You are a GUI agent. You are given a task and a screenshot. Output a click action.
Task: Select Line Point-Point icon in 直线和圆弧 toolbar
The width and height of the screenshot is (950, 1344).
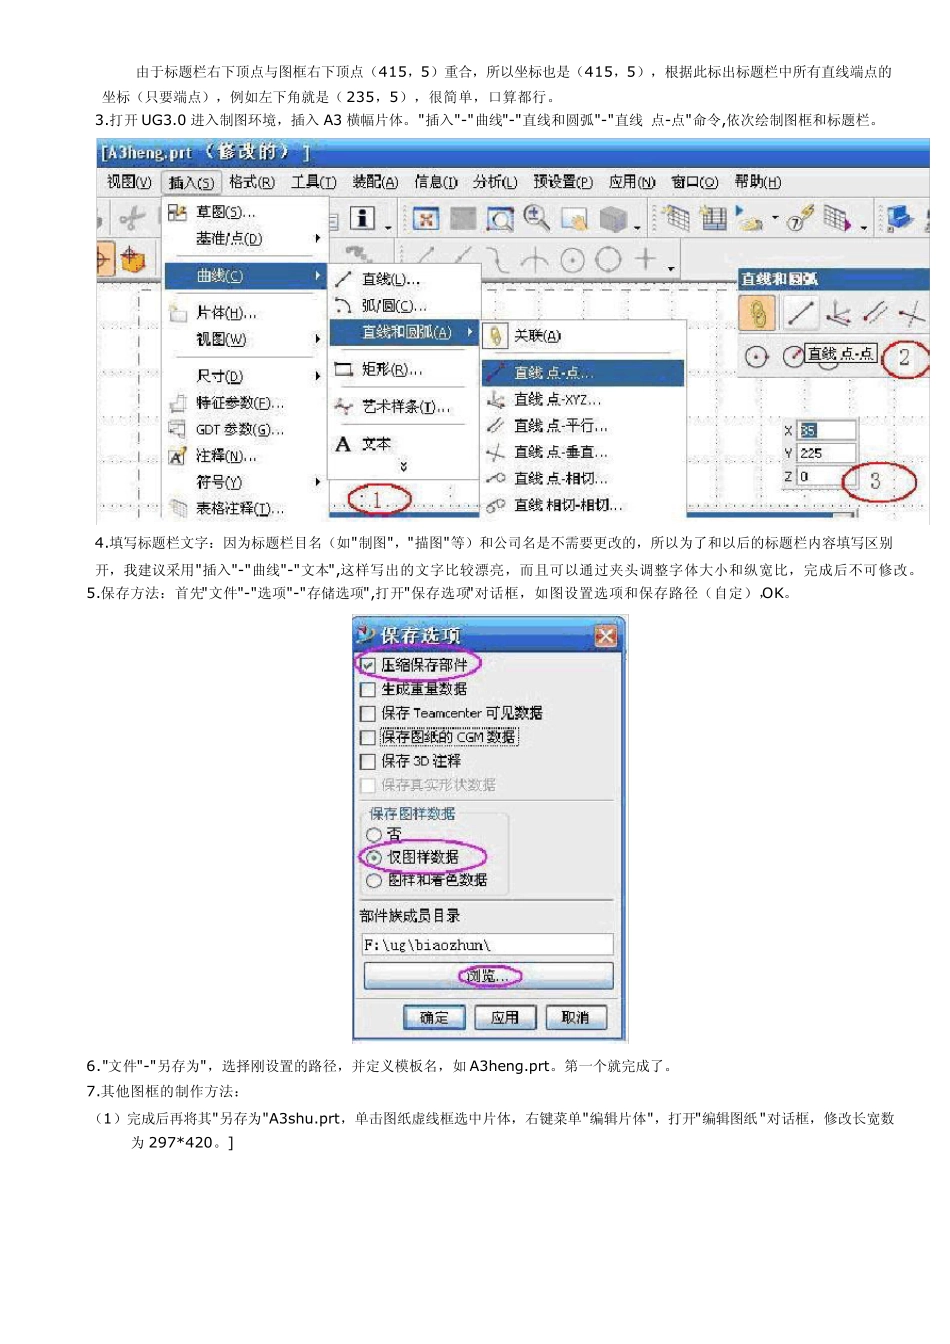pyautogui.click(x=799, y=314)
